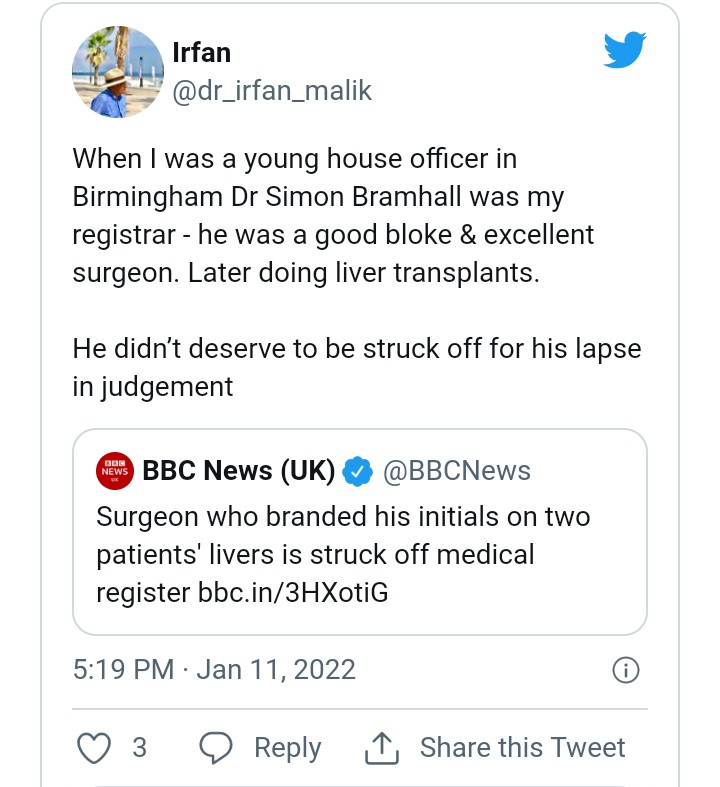Click the like count number 3
Image resolution: width=720 pixels, height=787 pixels.
pyautogui.click(x=140, y=748)
